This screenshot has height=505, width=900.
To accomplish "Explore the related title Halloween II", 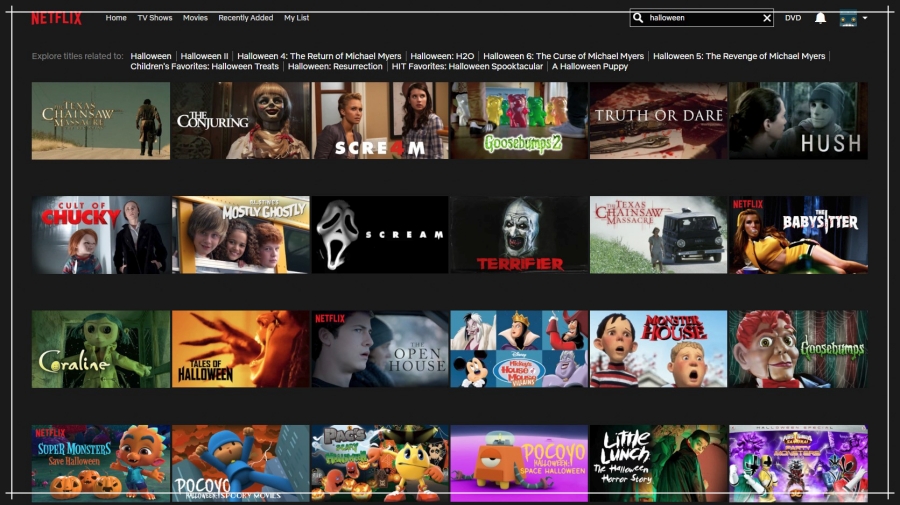I will 204,56.
